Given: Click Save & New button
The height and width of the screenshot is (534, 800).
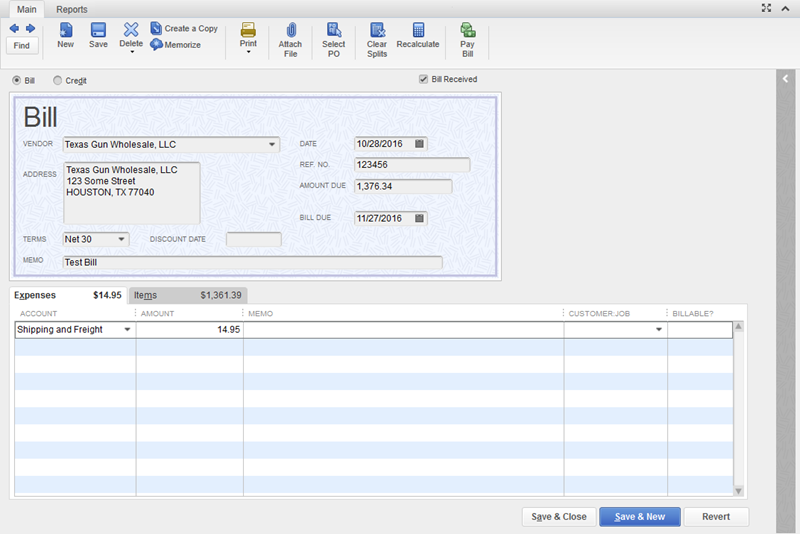Looking at the screenshot, I should point(640,517).
